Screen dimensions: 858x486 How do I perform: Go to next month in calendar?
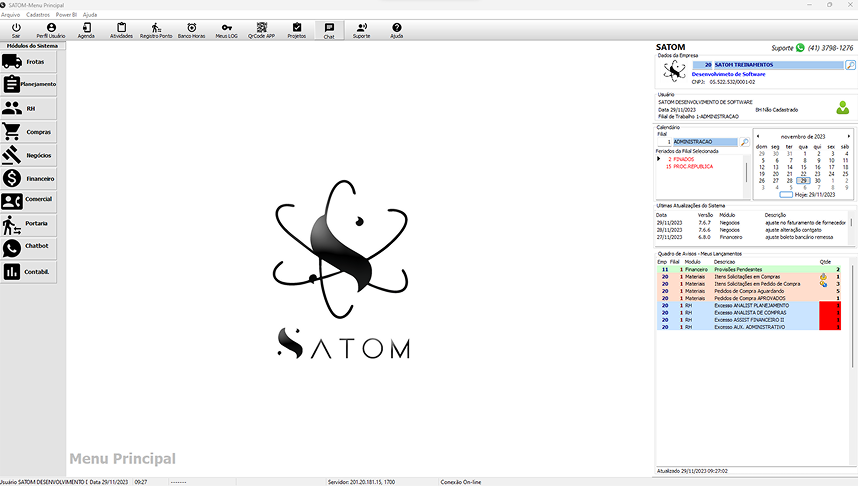point(850,136)
